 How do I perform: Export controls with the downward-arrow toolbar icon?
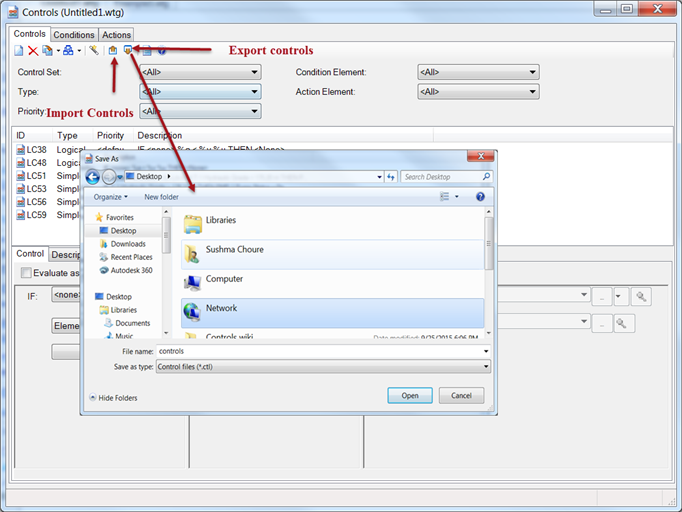(127, 50)
